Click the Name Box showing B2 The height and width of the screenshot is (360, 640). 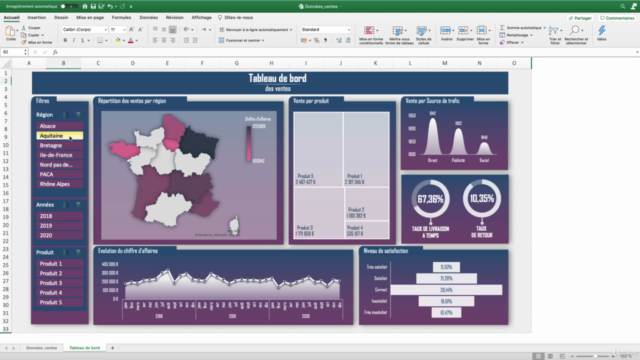(x=14, y=52)
